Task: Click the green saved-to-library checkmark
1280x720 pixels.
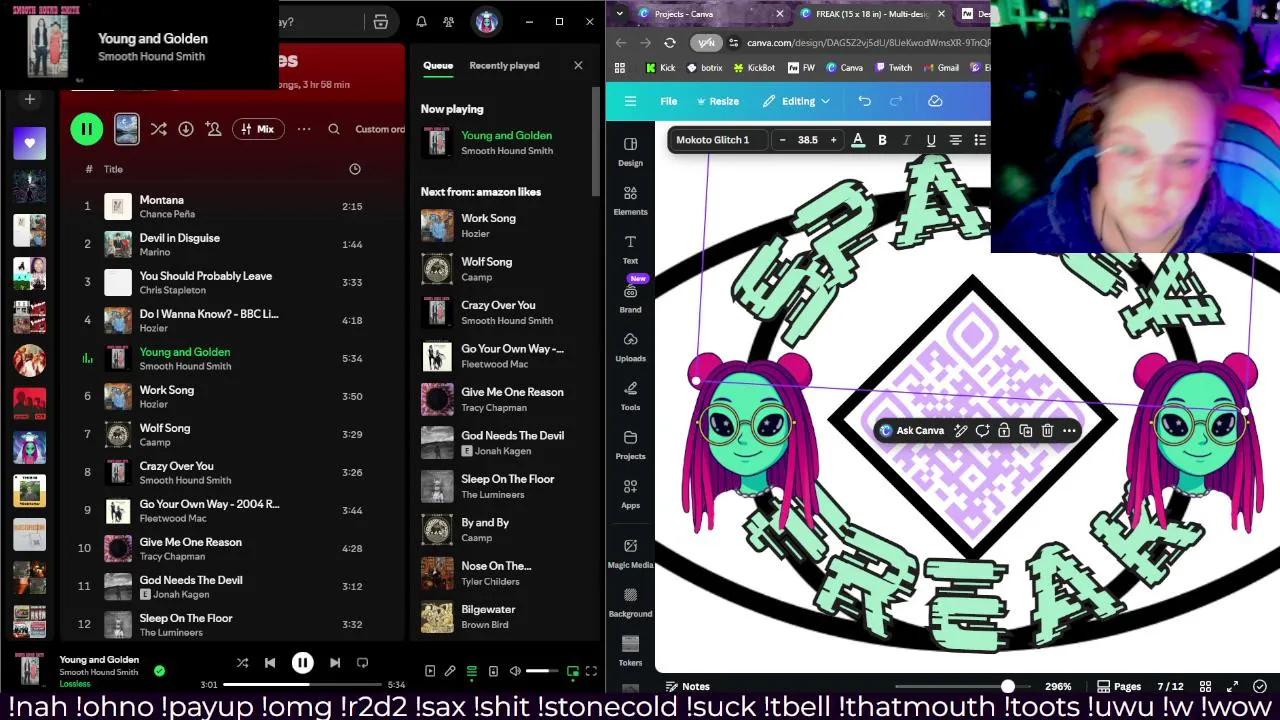Action: (159, 671)
